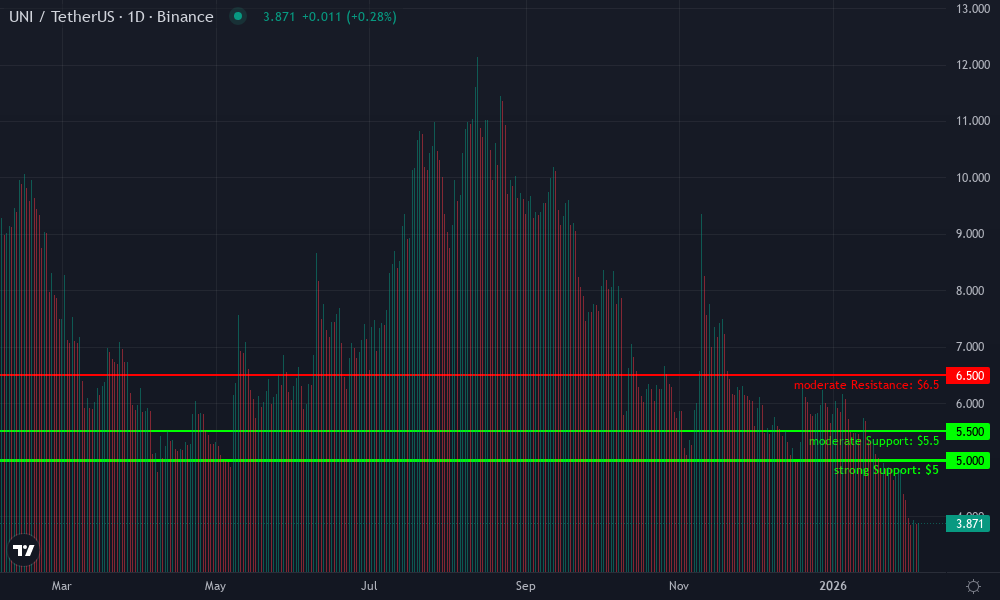Click the green market status dot
1000x600 pixels.
[238, 17]
